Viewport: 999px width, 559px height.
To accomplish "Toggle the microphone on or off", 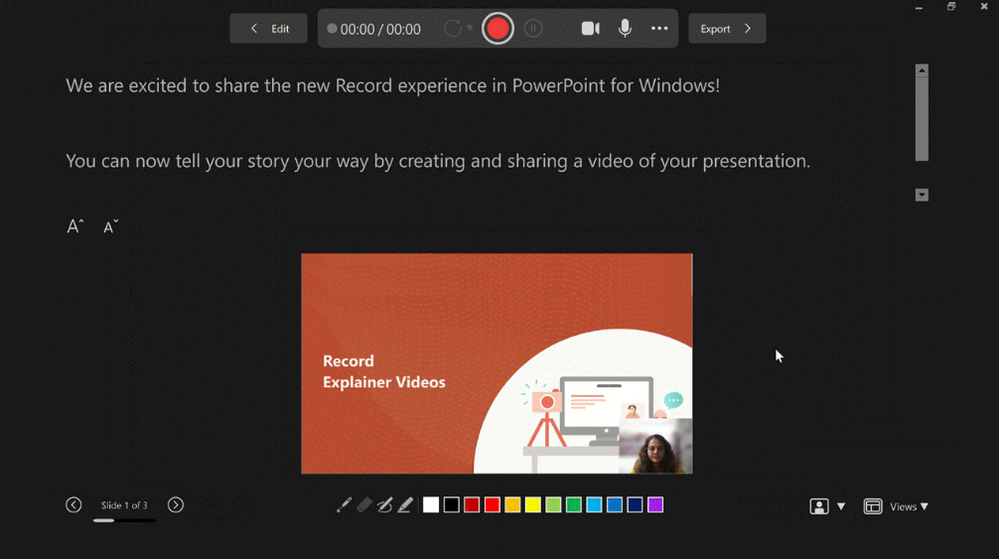I will click(625, 29).
